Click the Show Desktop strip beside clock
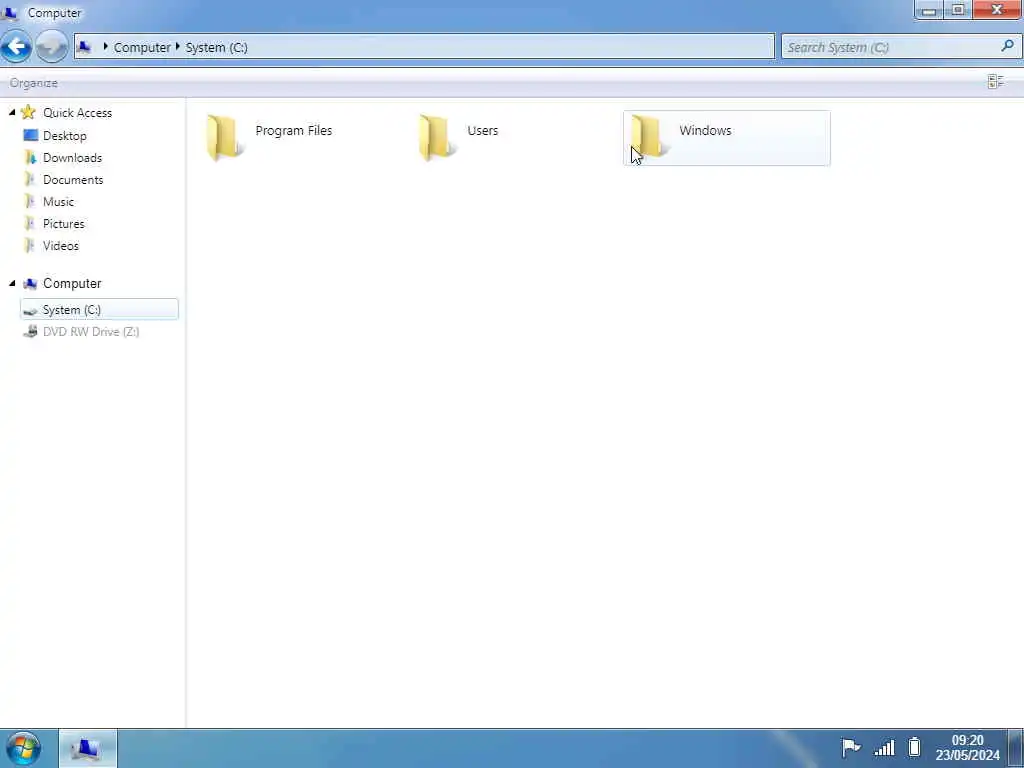 point(1016,748)
